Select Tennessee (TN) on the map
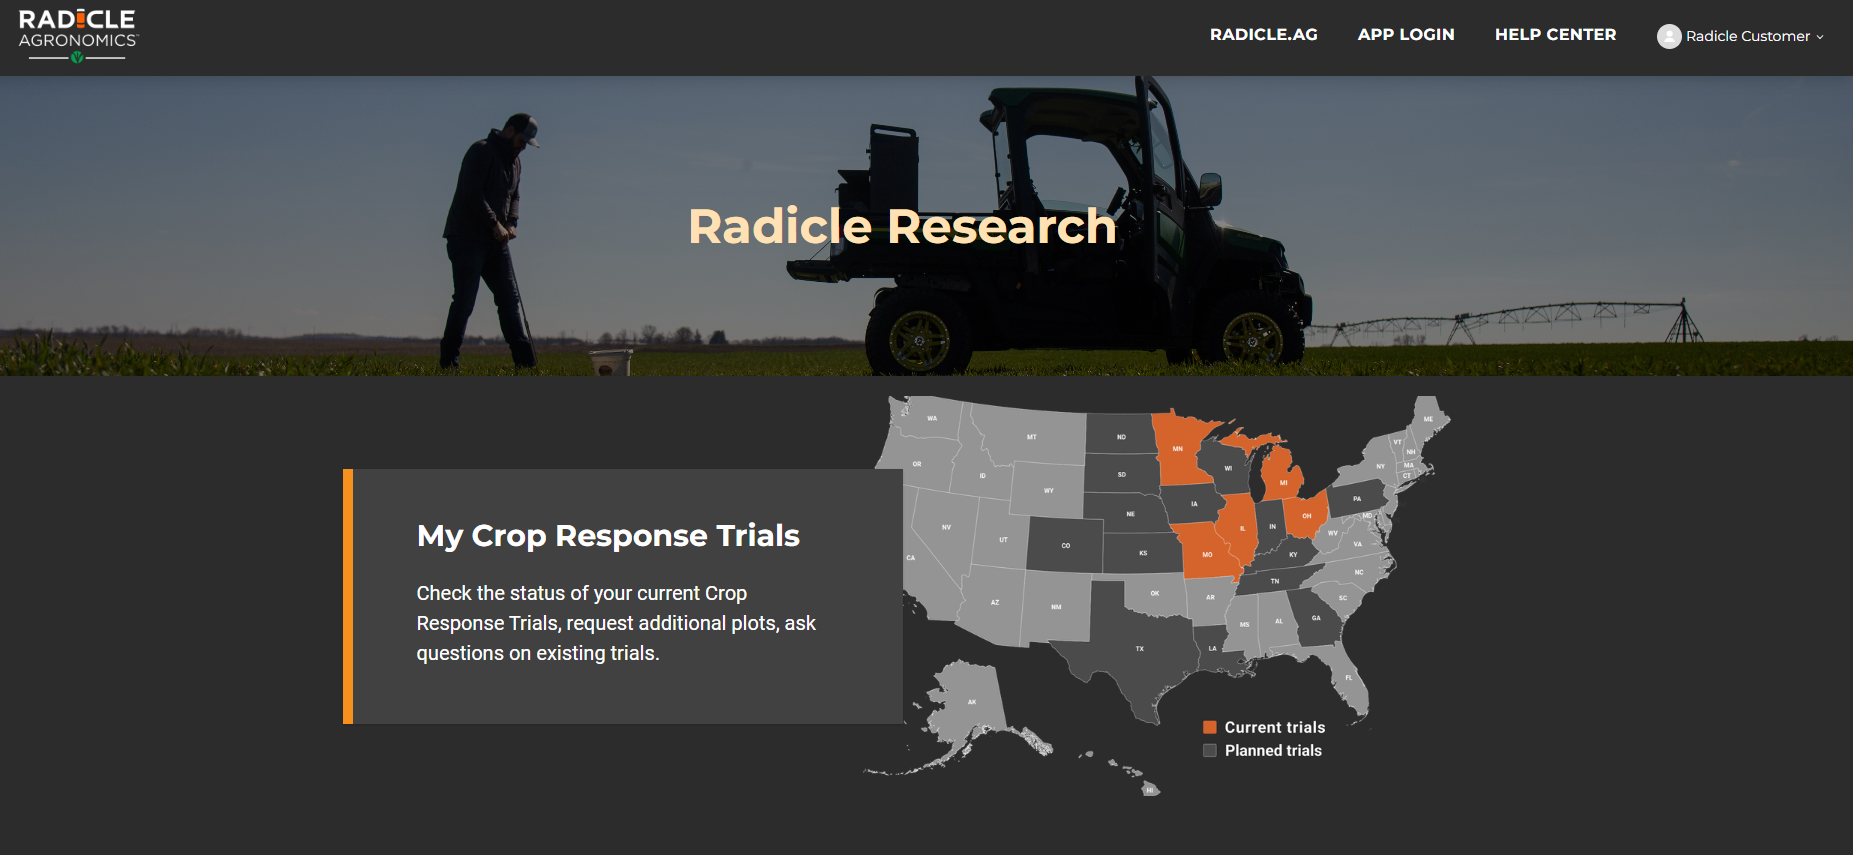 [x=1275, y=580]
